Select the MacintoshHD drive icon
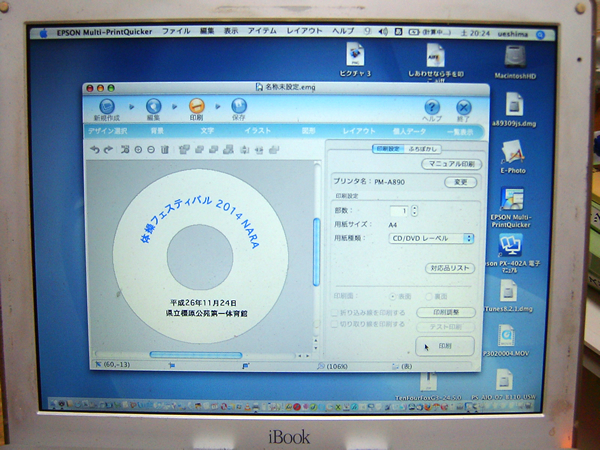This screenshot has width=600, height=450. coord(515,57)
